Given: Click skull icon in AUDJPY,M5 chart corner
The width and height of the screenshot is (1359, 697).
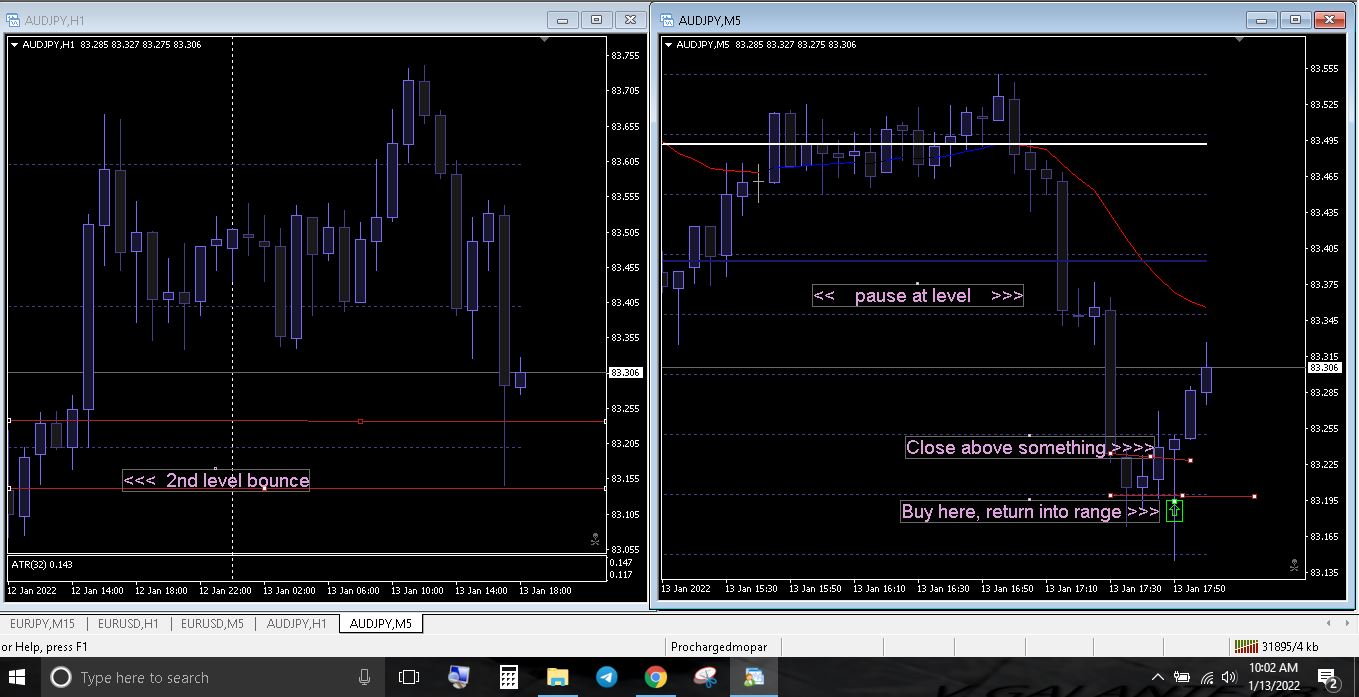Looking at the screenshot, I should (x=1294, y=566).
